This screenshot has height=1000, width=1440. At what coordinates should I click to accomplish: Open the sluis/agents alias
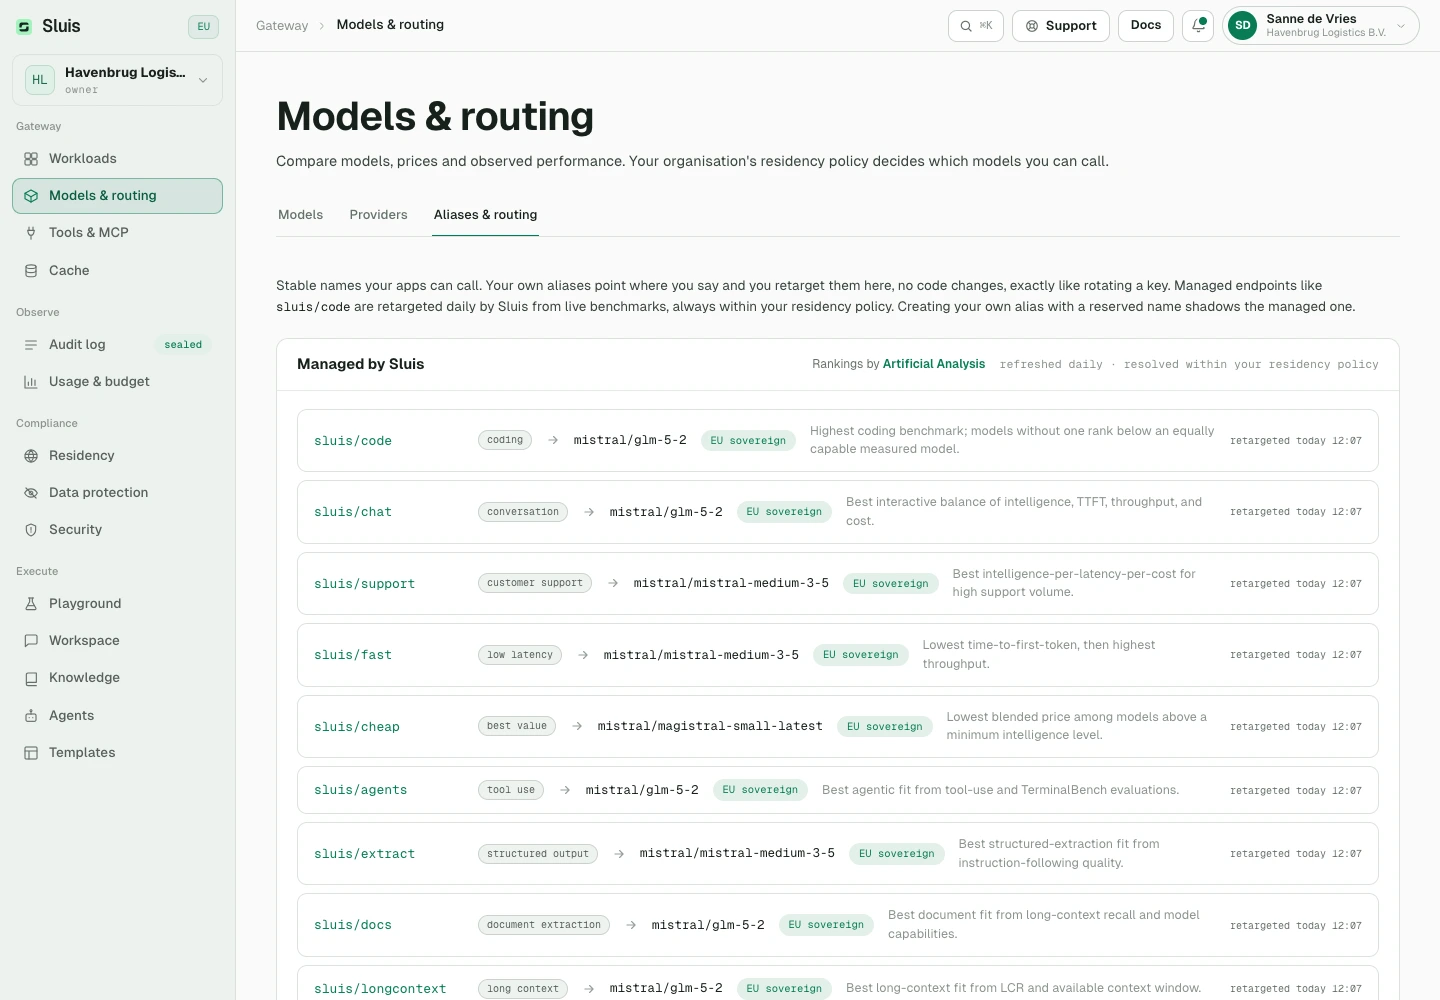point(361,790)
